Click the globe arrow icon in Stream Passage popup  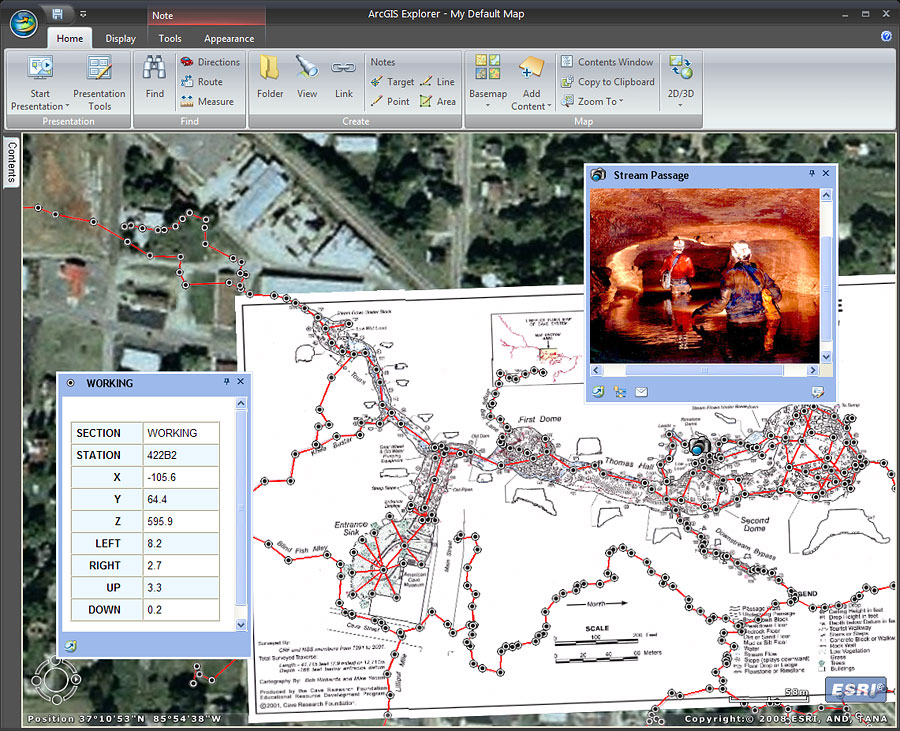(598, 392)
